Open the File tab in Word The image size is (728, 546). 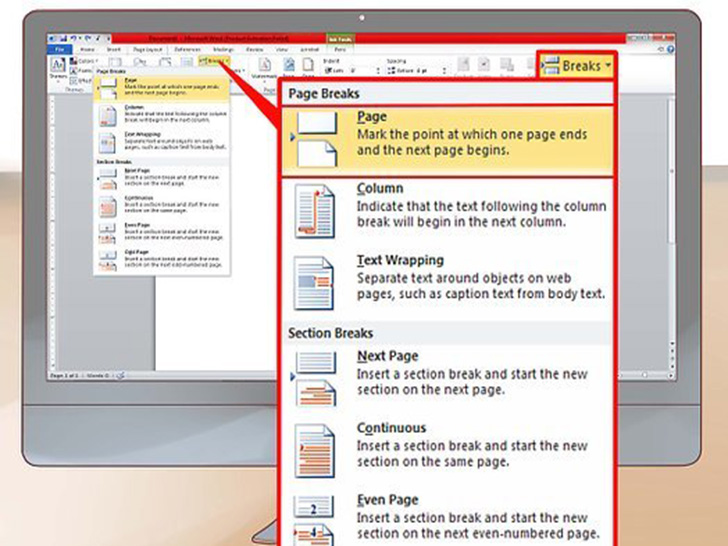(59, 49)
